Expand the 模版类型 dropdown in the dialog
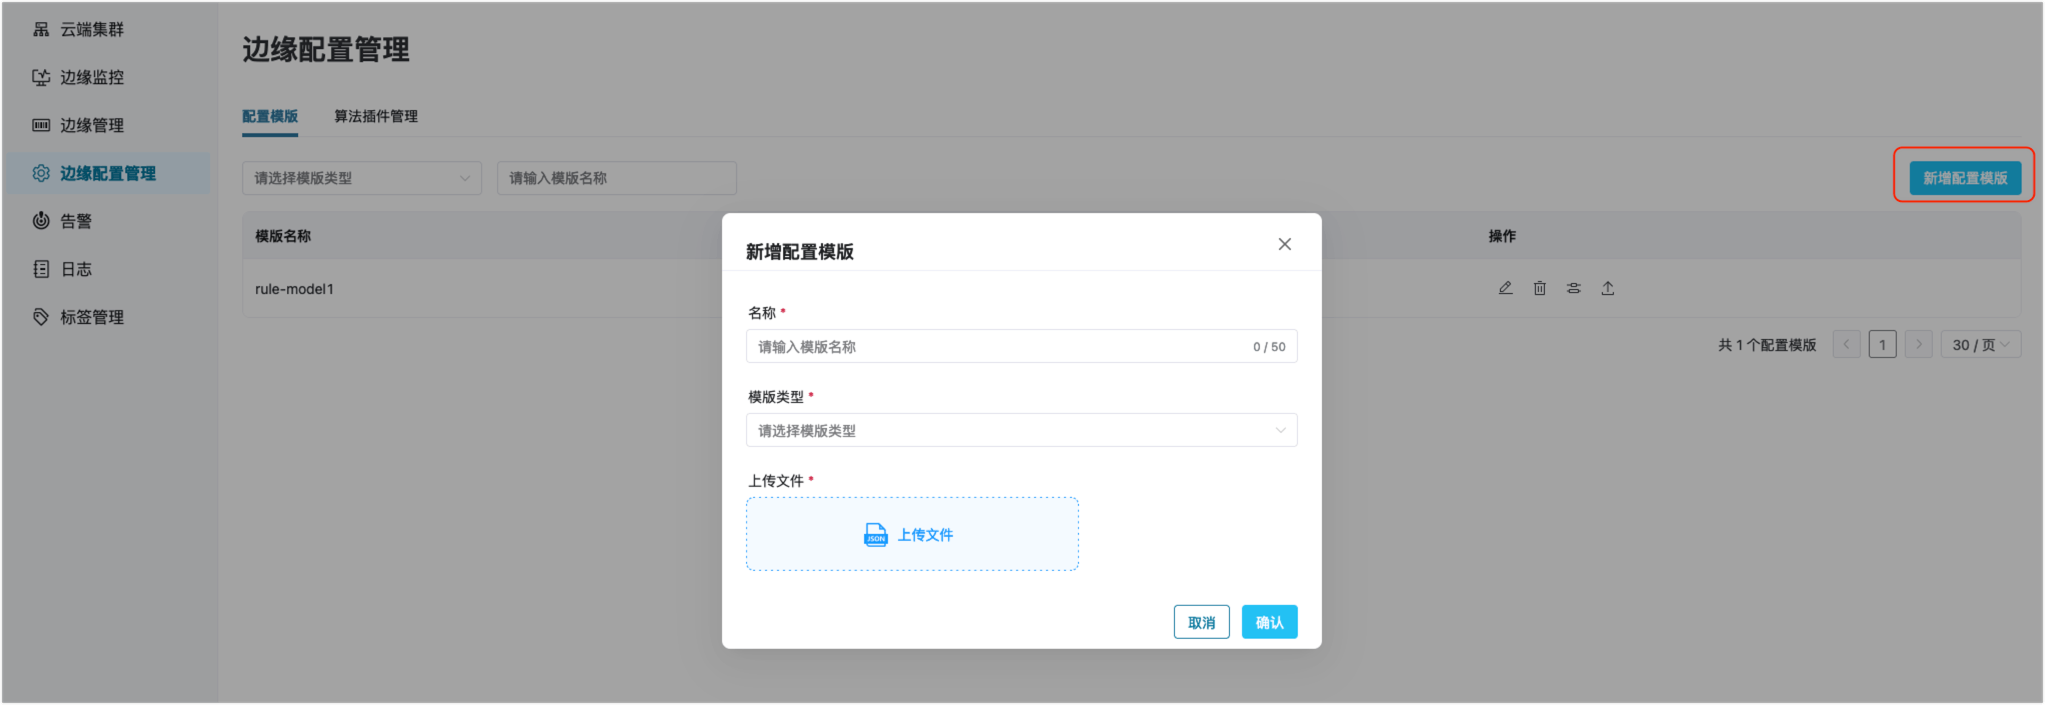2045x705 pixels. click(1021, 430)
